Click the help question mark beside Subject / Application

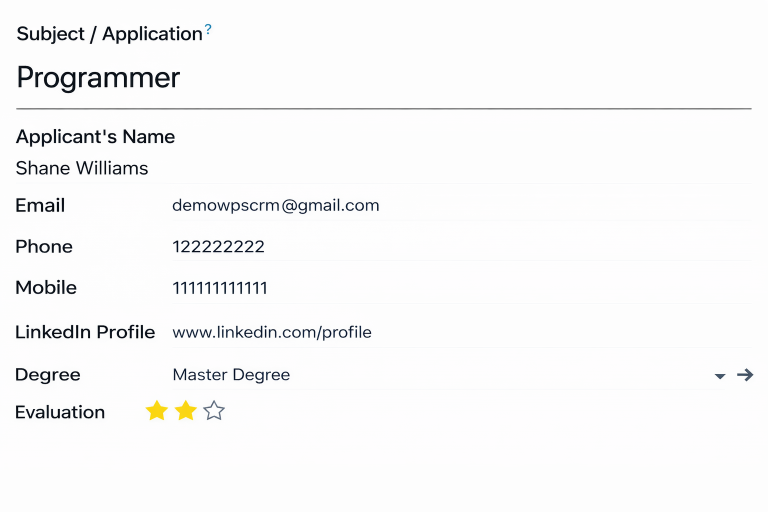[x=208, y=31]
